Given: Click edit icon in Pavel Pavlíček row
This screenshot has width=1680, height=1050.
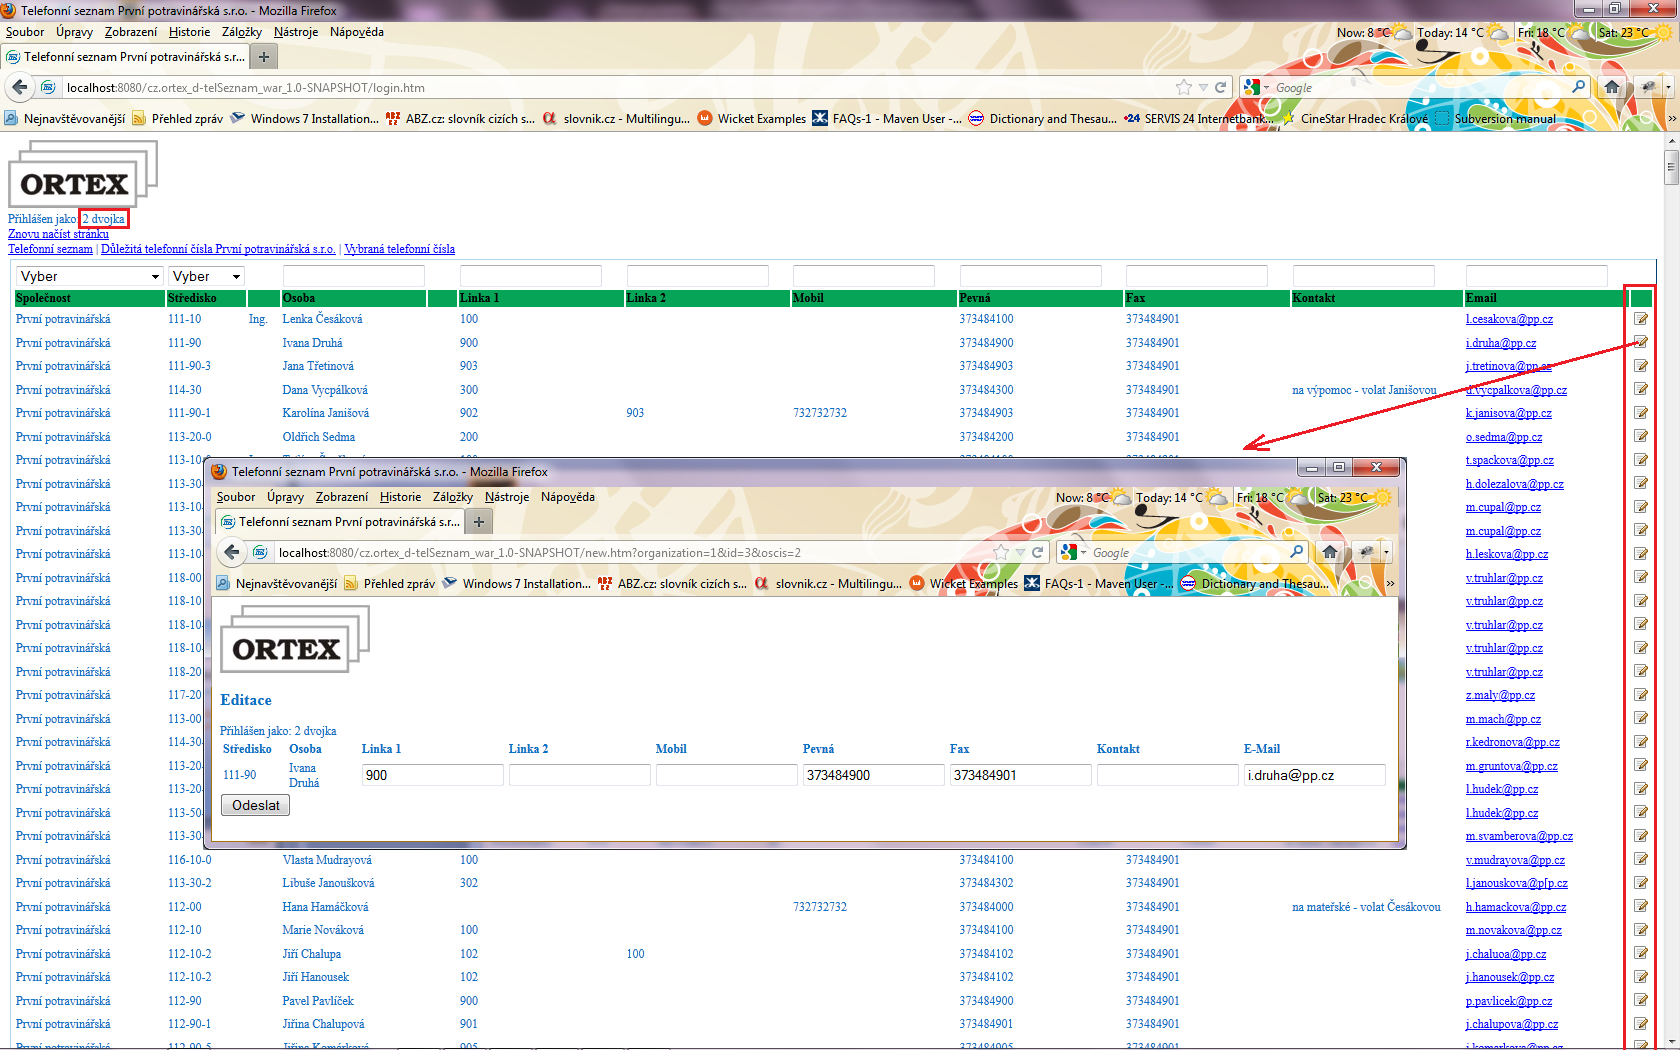Looking at the screenshot, I should 1641,1001.
